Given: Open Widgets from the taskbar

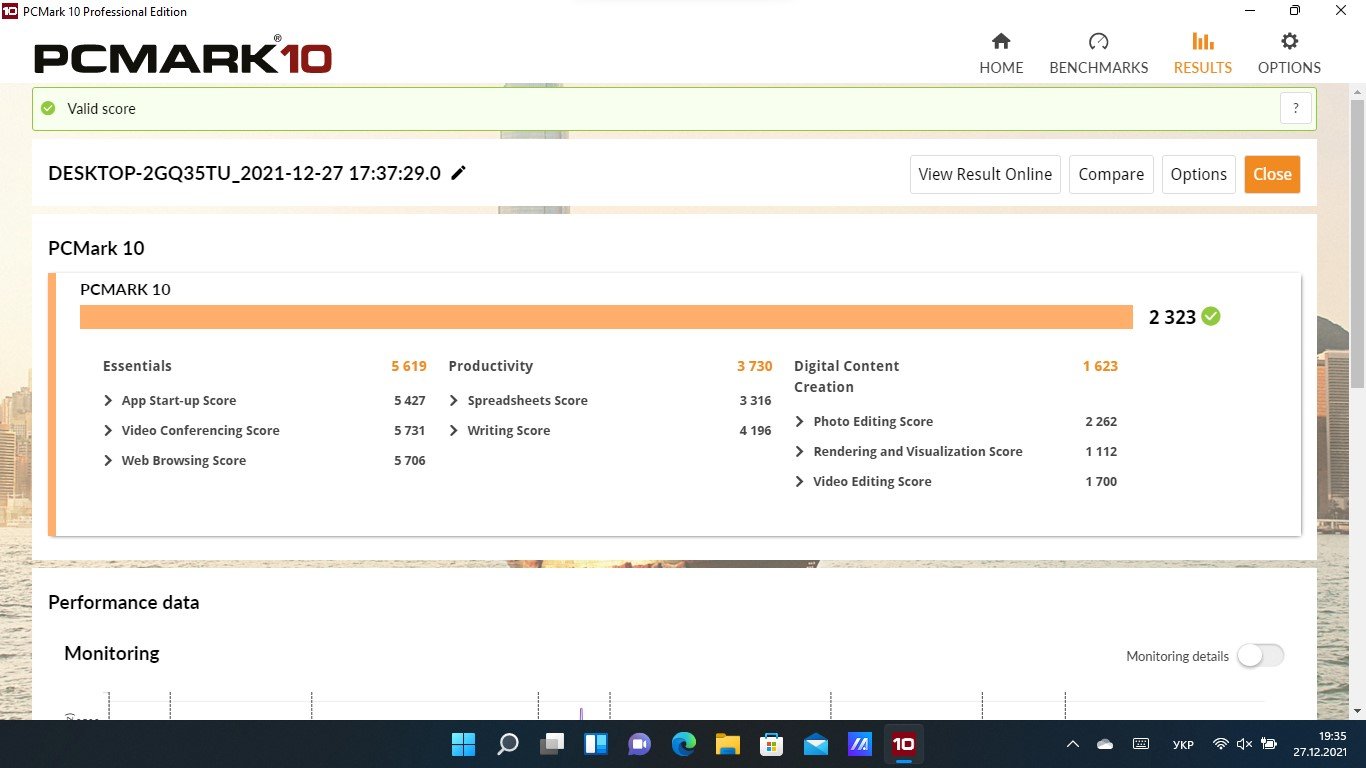Looking at the screenshot, I should click(596, 744).
